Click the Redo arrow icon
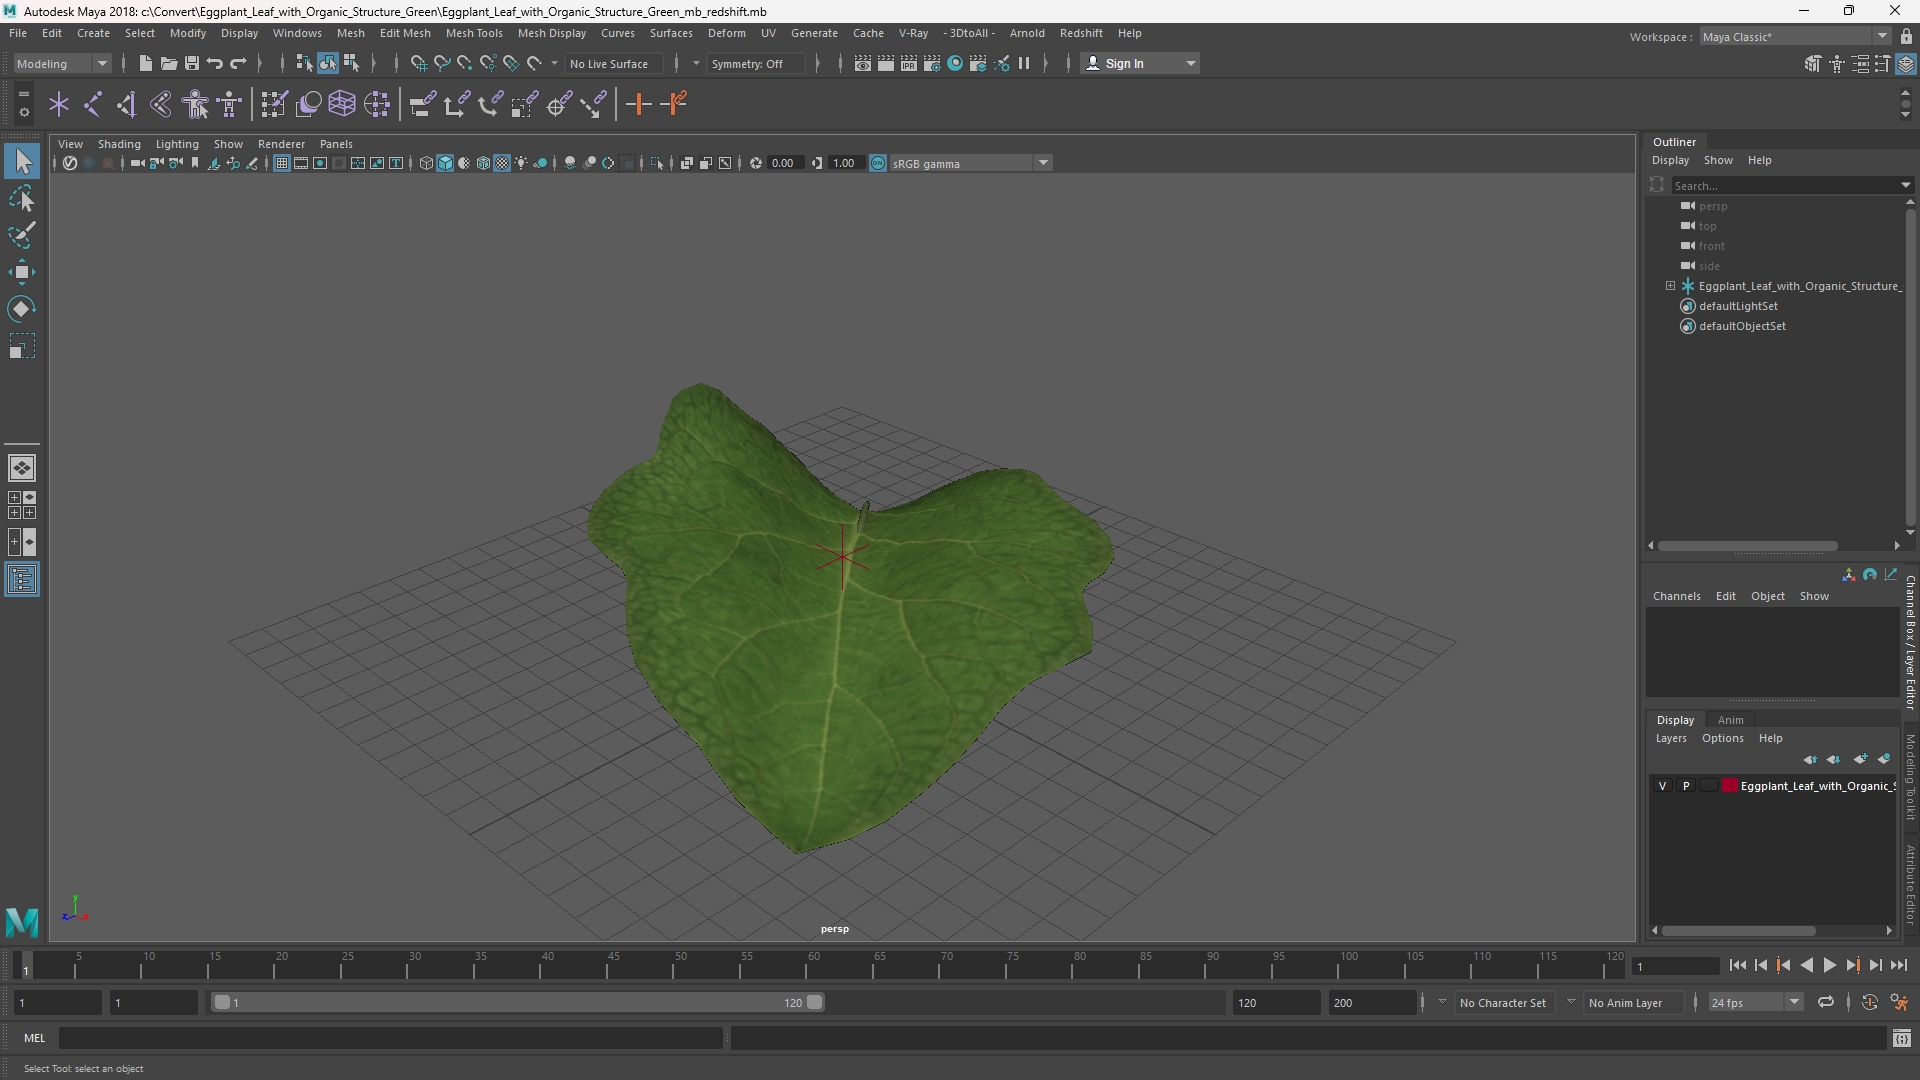Screen dimensions: 1920x1080 [238, 63]
